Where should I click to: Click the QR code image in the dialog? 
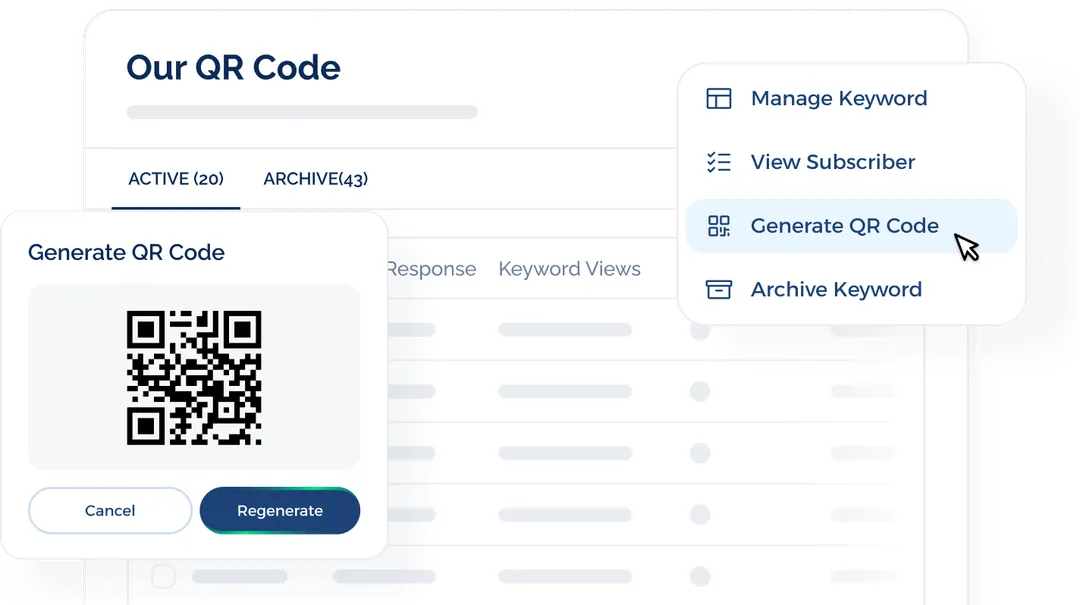(194, 377)
